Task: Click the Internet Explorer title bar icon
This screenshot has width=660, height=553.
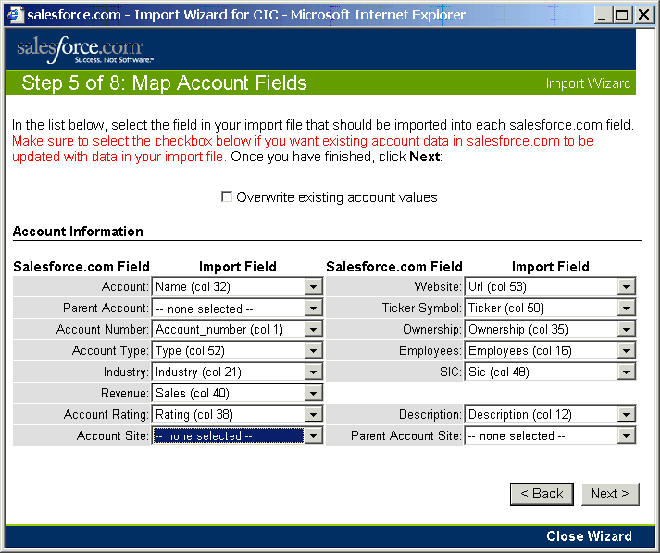Action: pyautogui.click(x=15, y=15)
